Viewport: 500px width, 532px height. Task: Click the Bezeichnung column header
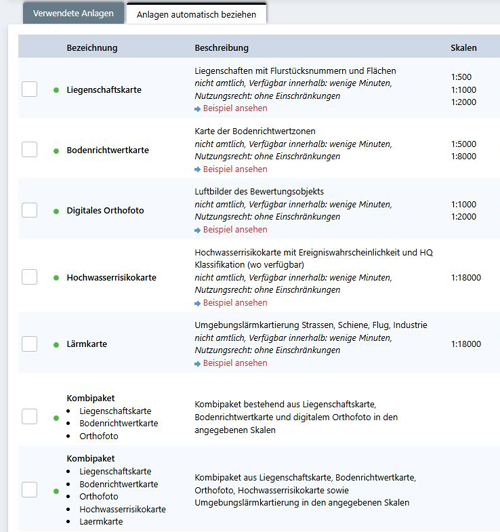coord(92,48)
